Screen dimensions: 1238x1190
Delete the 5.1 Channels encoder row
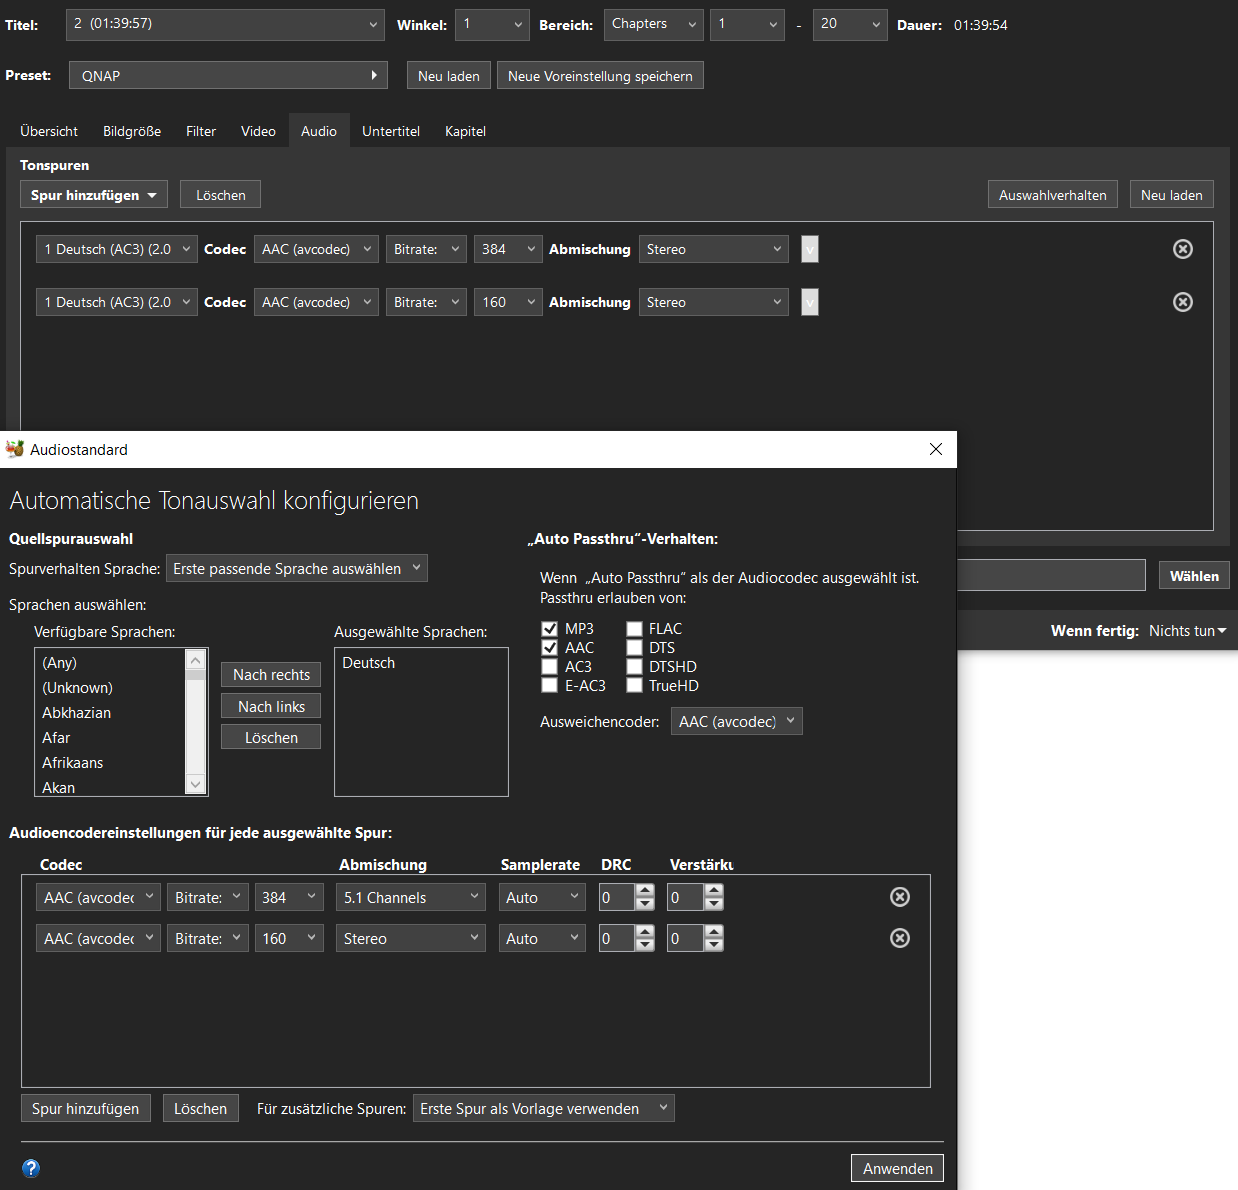pyautogui.click(x=900, y=897)
